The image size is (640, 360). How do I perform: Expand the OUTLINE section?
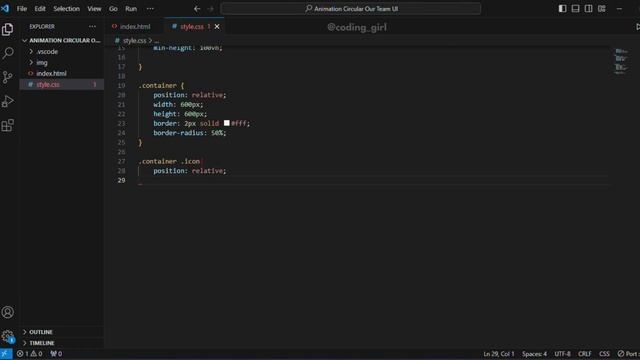pyautogui.click(x=61, y=332)
